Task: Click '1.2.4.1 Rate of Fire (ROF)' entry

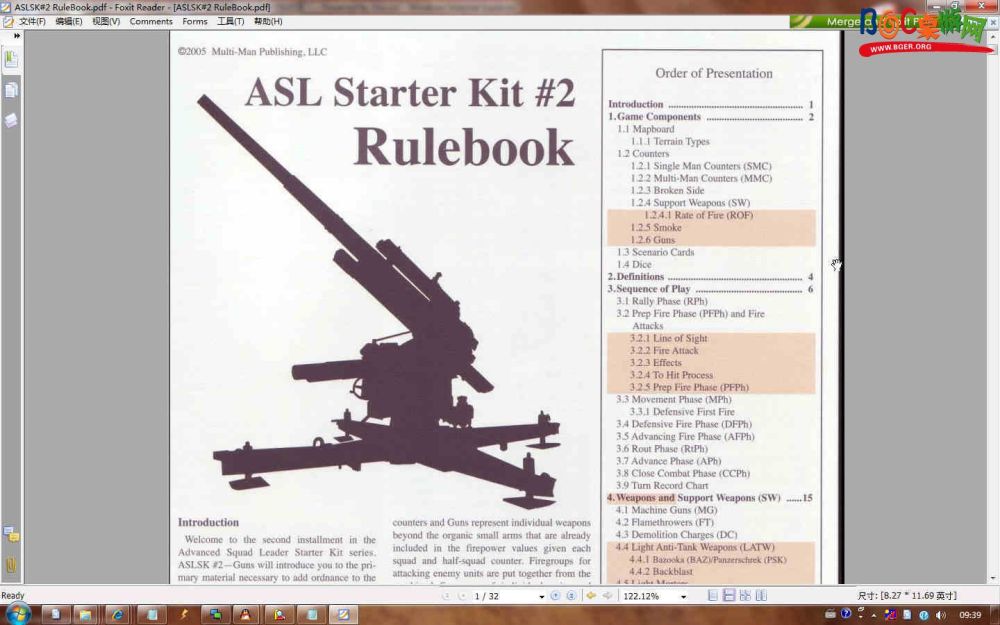Action: tap(698, 216)
